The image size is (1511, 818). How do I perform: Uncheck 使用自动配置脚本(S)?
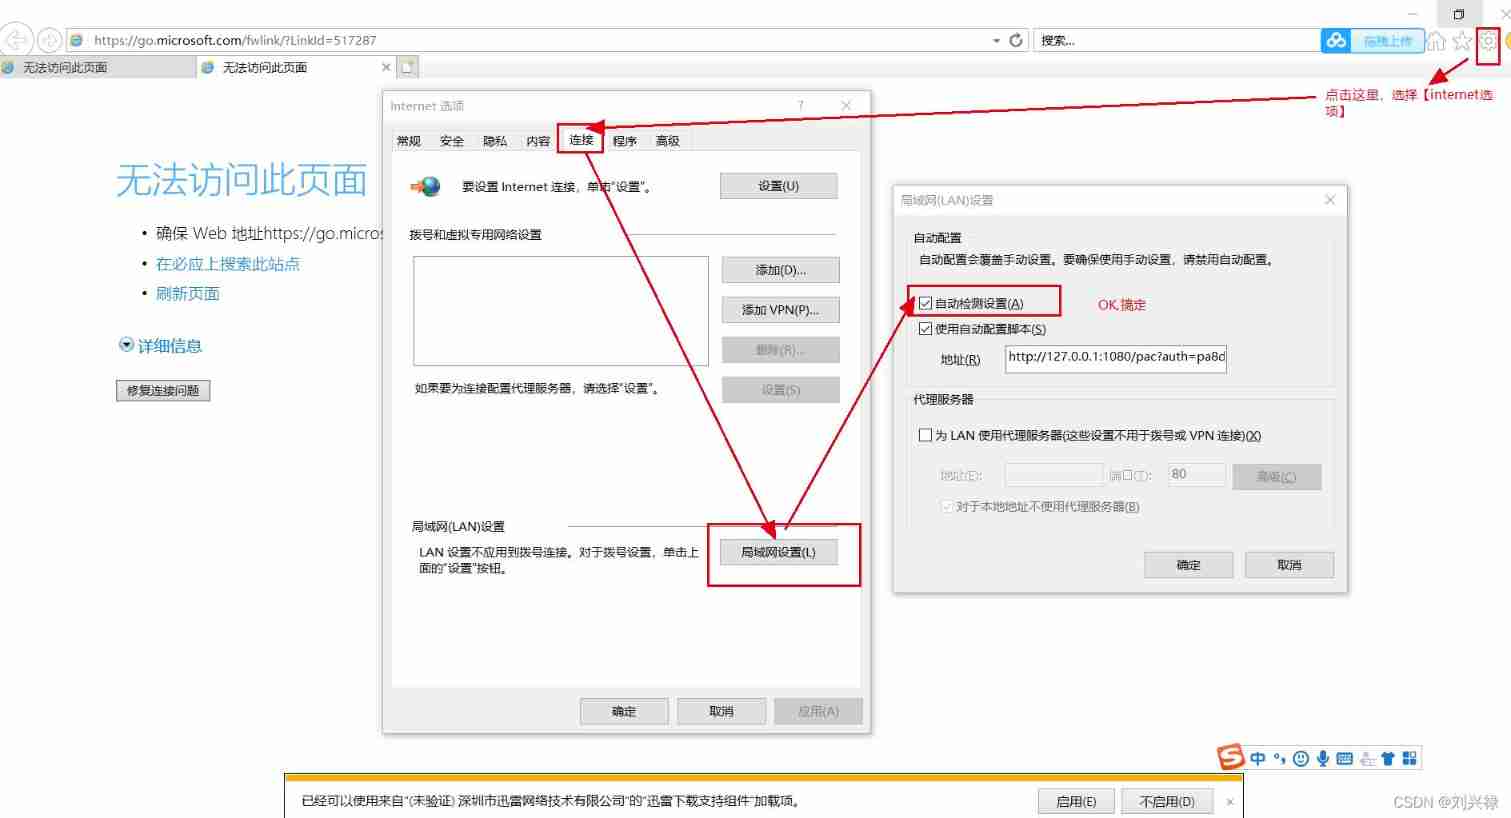pyautogui.click(x=926, y=328)
